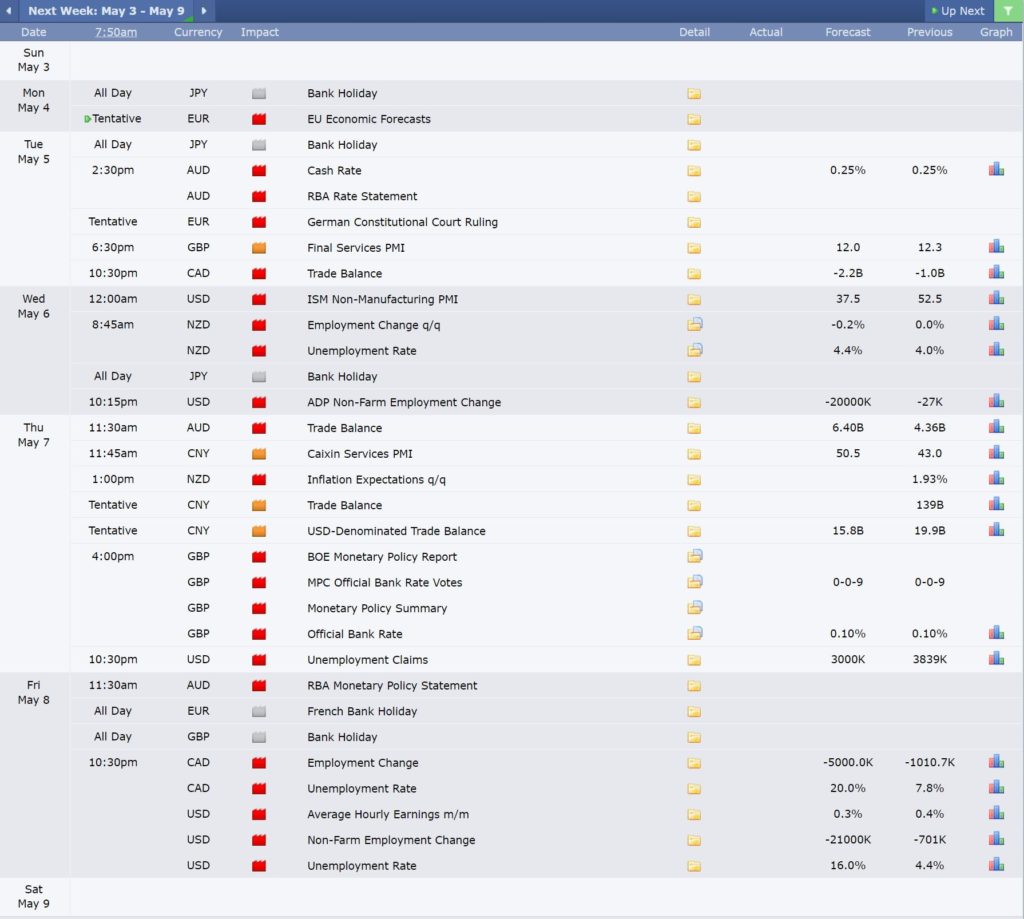Select event ISM Non-Manufacturing PMI
This screenshot has height=919, width=1024.
(383, 299)
